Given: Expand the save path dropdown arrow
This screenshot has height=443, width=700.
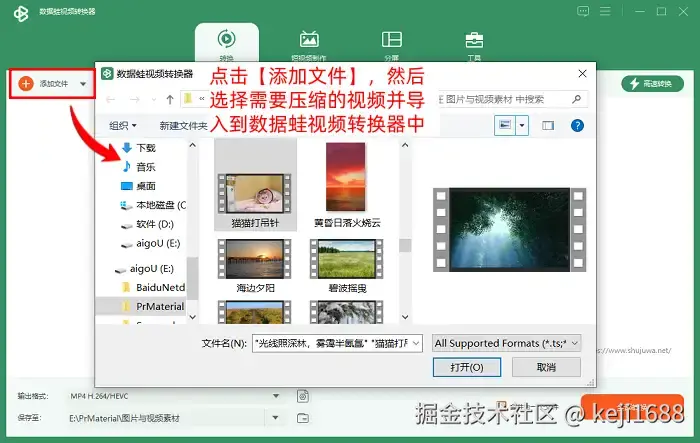Looking at the screenshot, I should (275, 418).
